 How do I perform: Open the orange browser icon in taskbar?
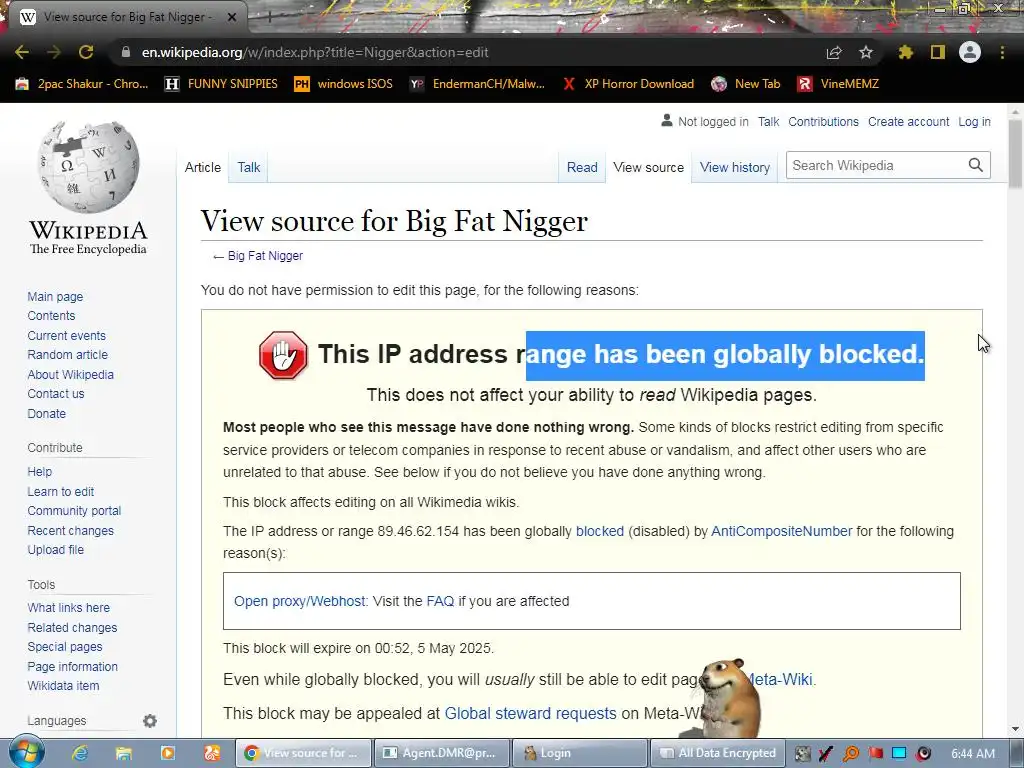(212, 753)
